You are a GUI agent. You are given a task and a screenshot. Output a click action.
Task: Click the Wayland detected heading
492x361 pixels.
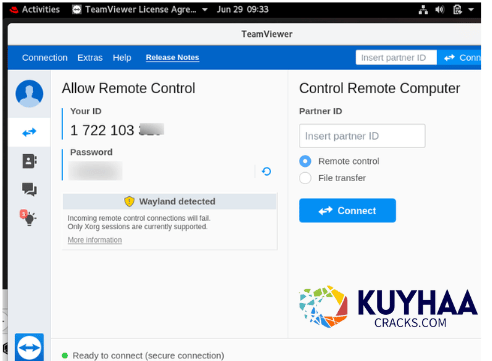pos(177,201)
